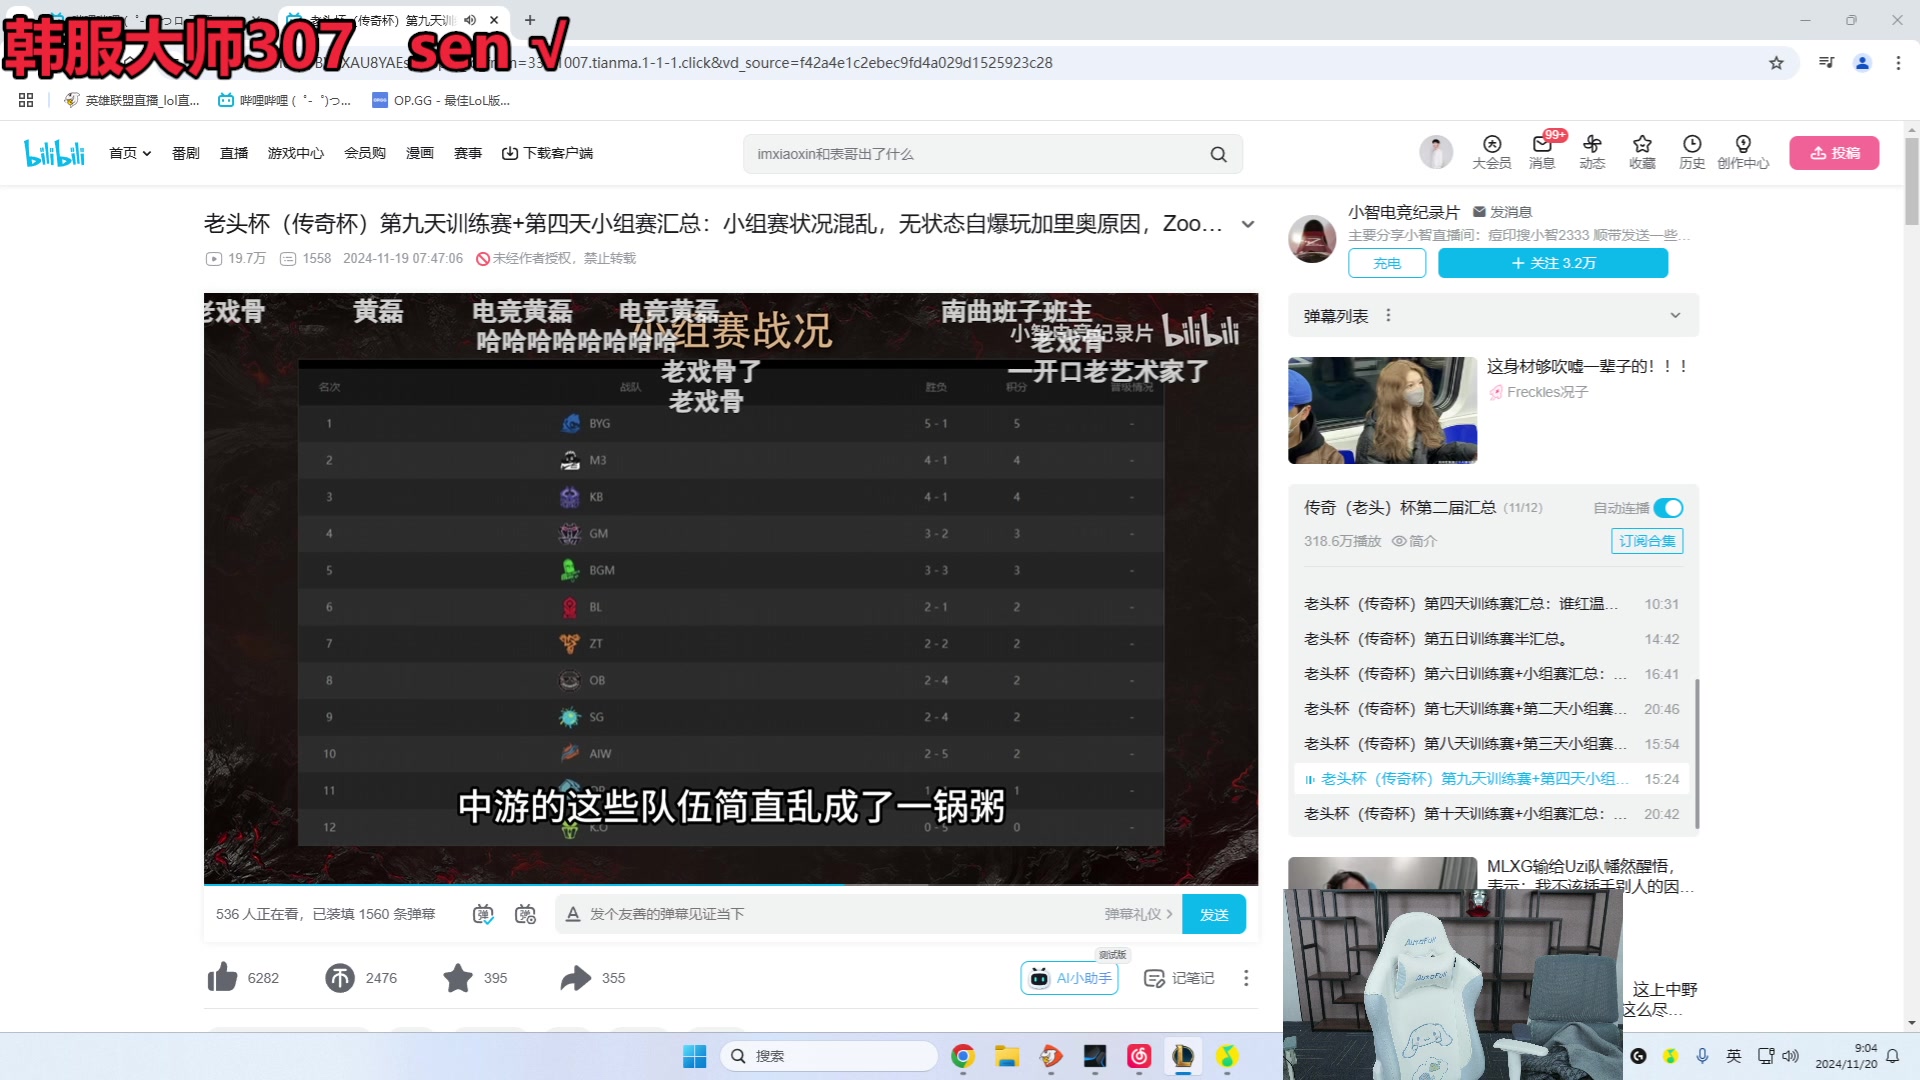Click 发消息 next to the uploader name
The width and height of the screenshot is (1920, 1080).
point(1502,212)
